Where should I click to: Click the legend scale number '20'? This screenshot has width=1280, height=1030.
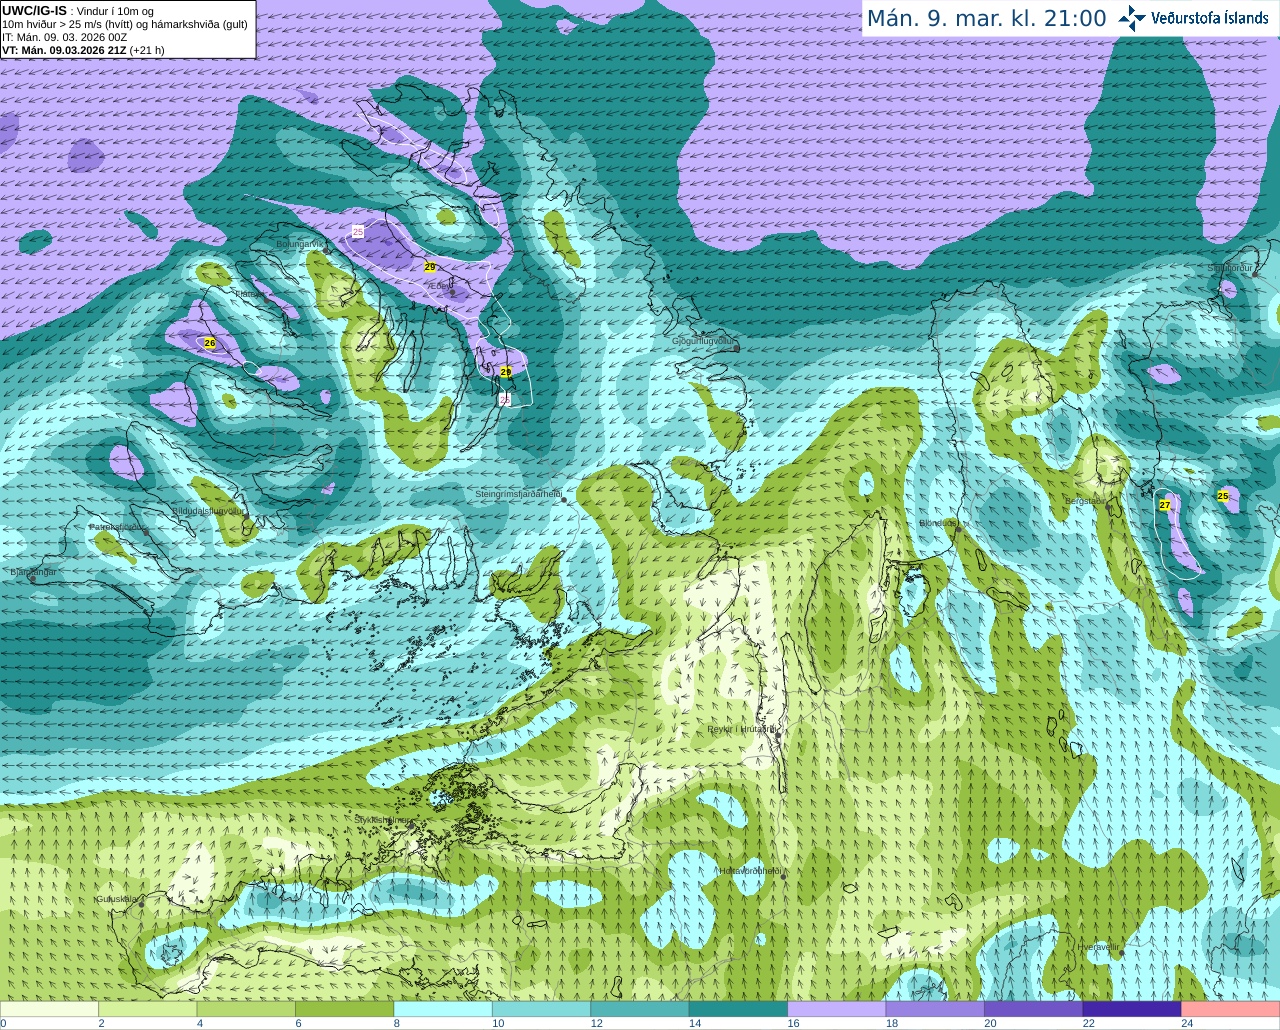tap(990, 1023)
